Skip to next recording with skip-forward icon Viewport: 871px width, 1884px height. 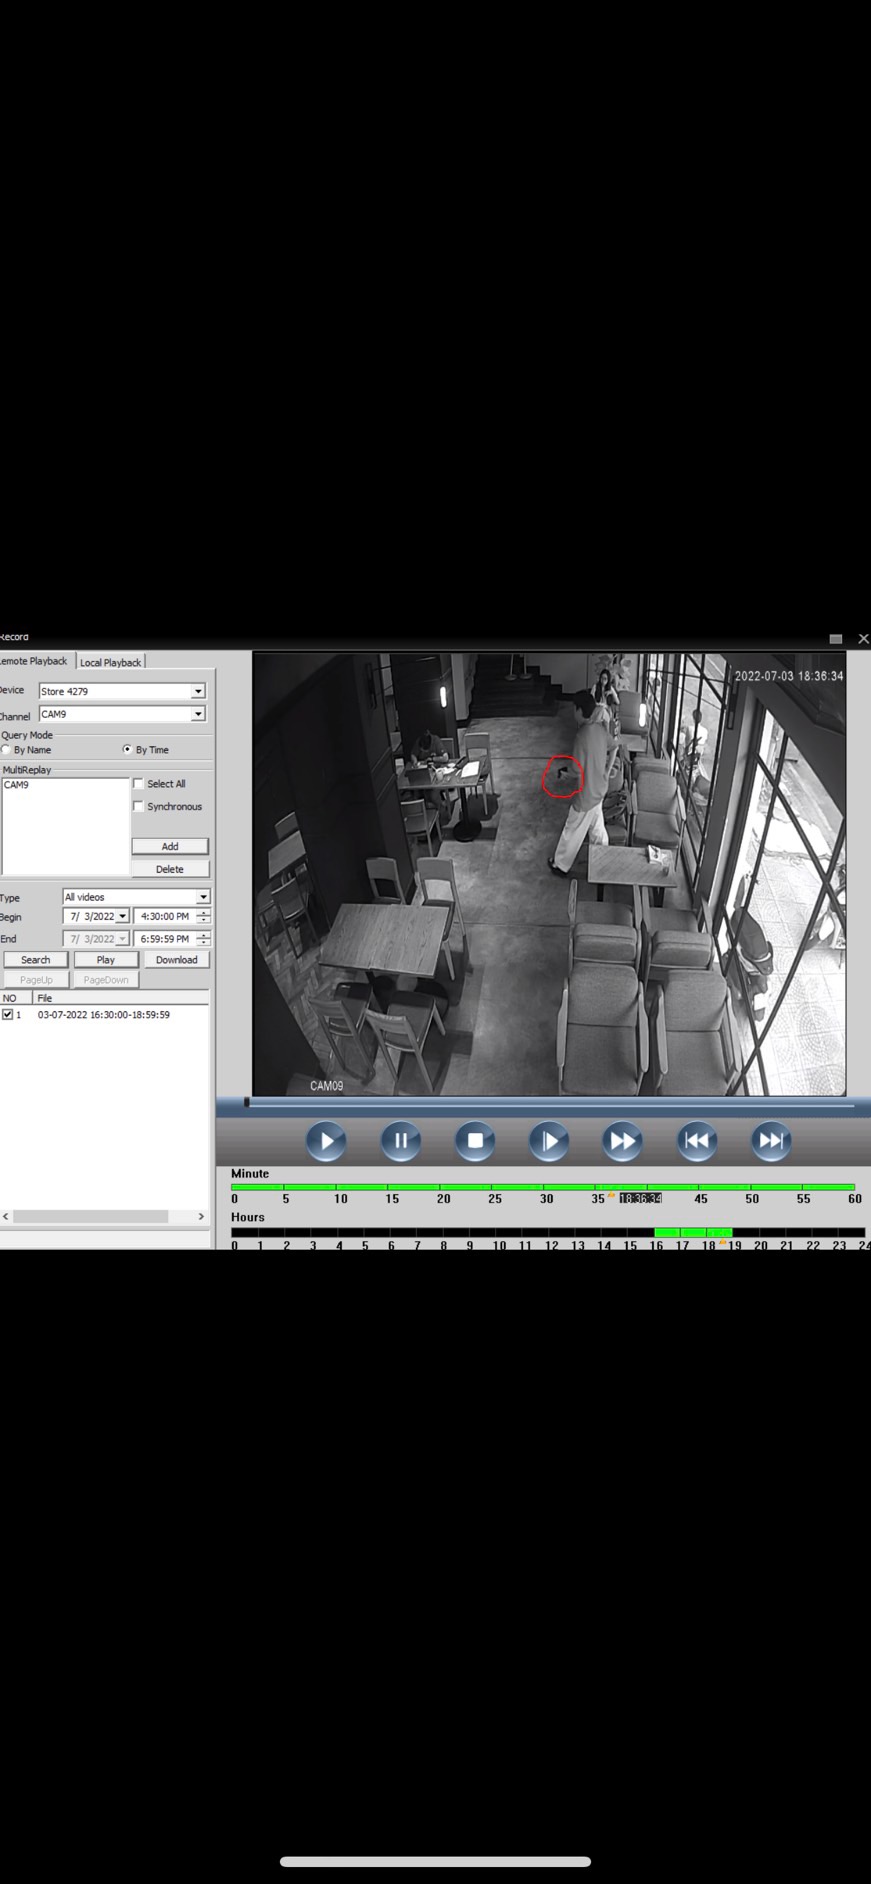pos(770,1141)
